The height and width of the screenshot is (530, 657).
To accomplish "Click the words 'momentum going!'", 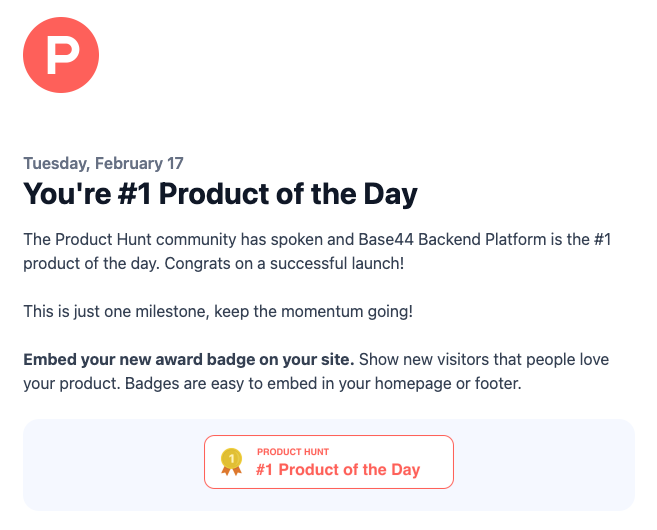I will pyautogui.click(x=347, y=312).
